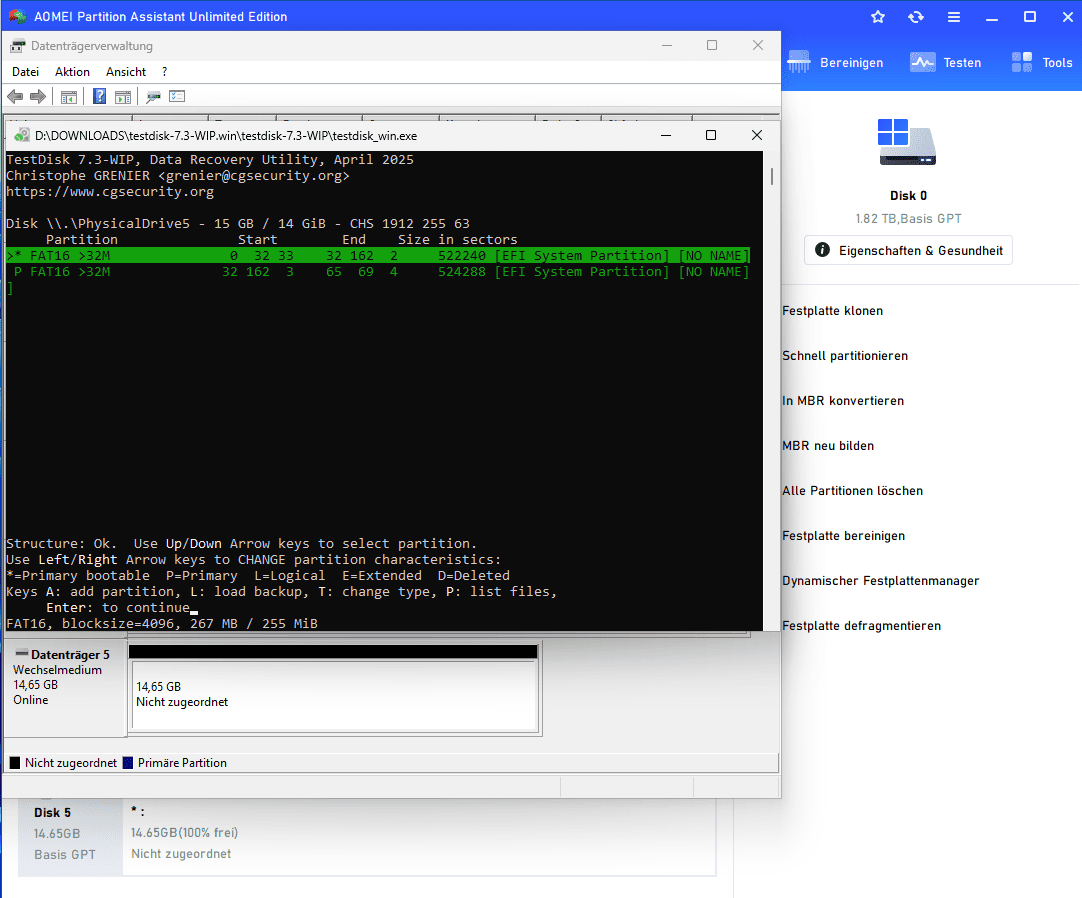Screen dimensions: 1082x898
Task: Click the back arrow in Datenträgerverwaltung toolbar
Action: click(15, 97)
